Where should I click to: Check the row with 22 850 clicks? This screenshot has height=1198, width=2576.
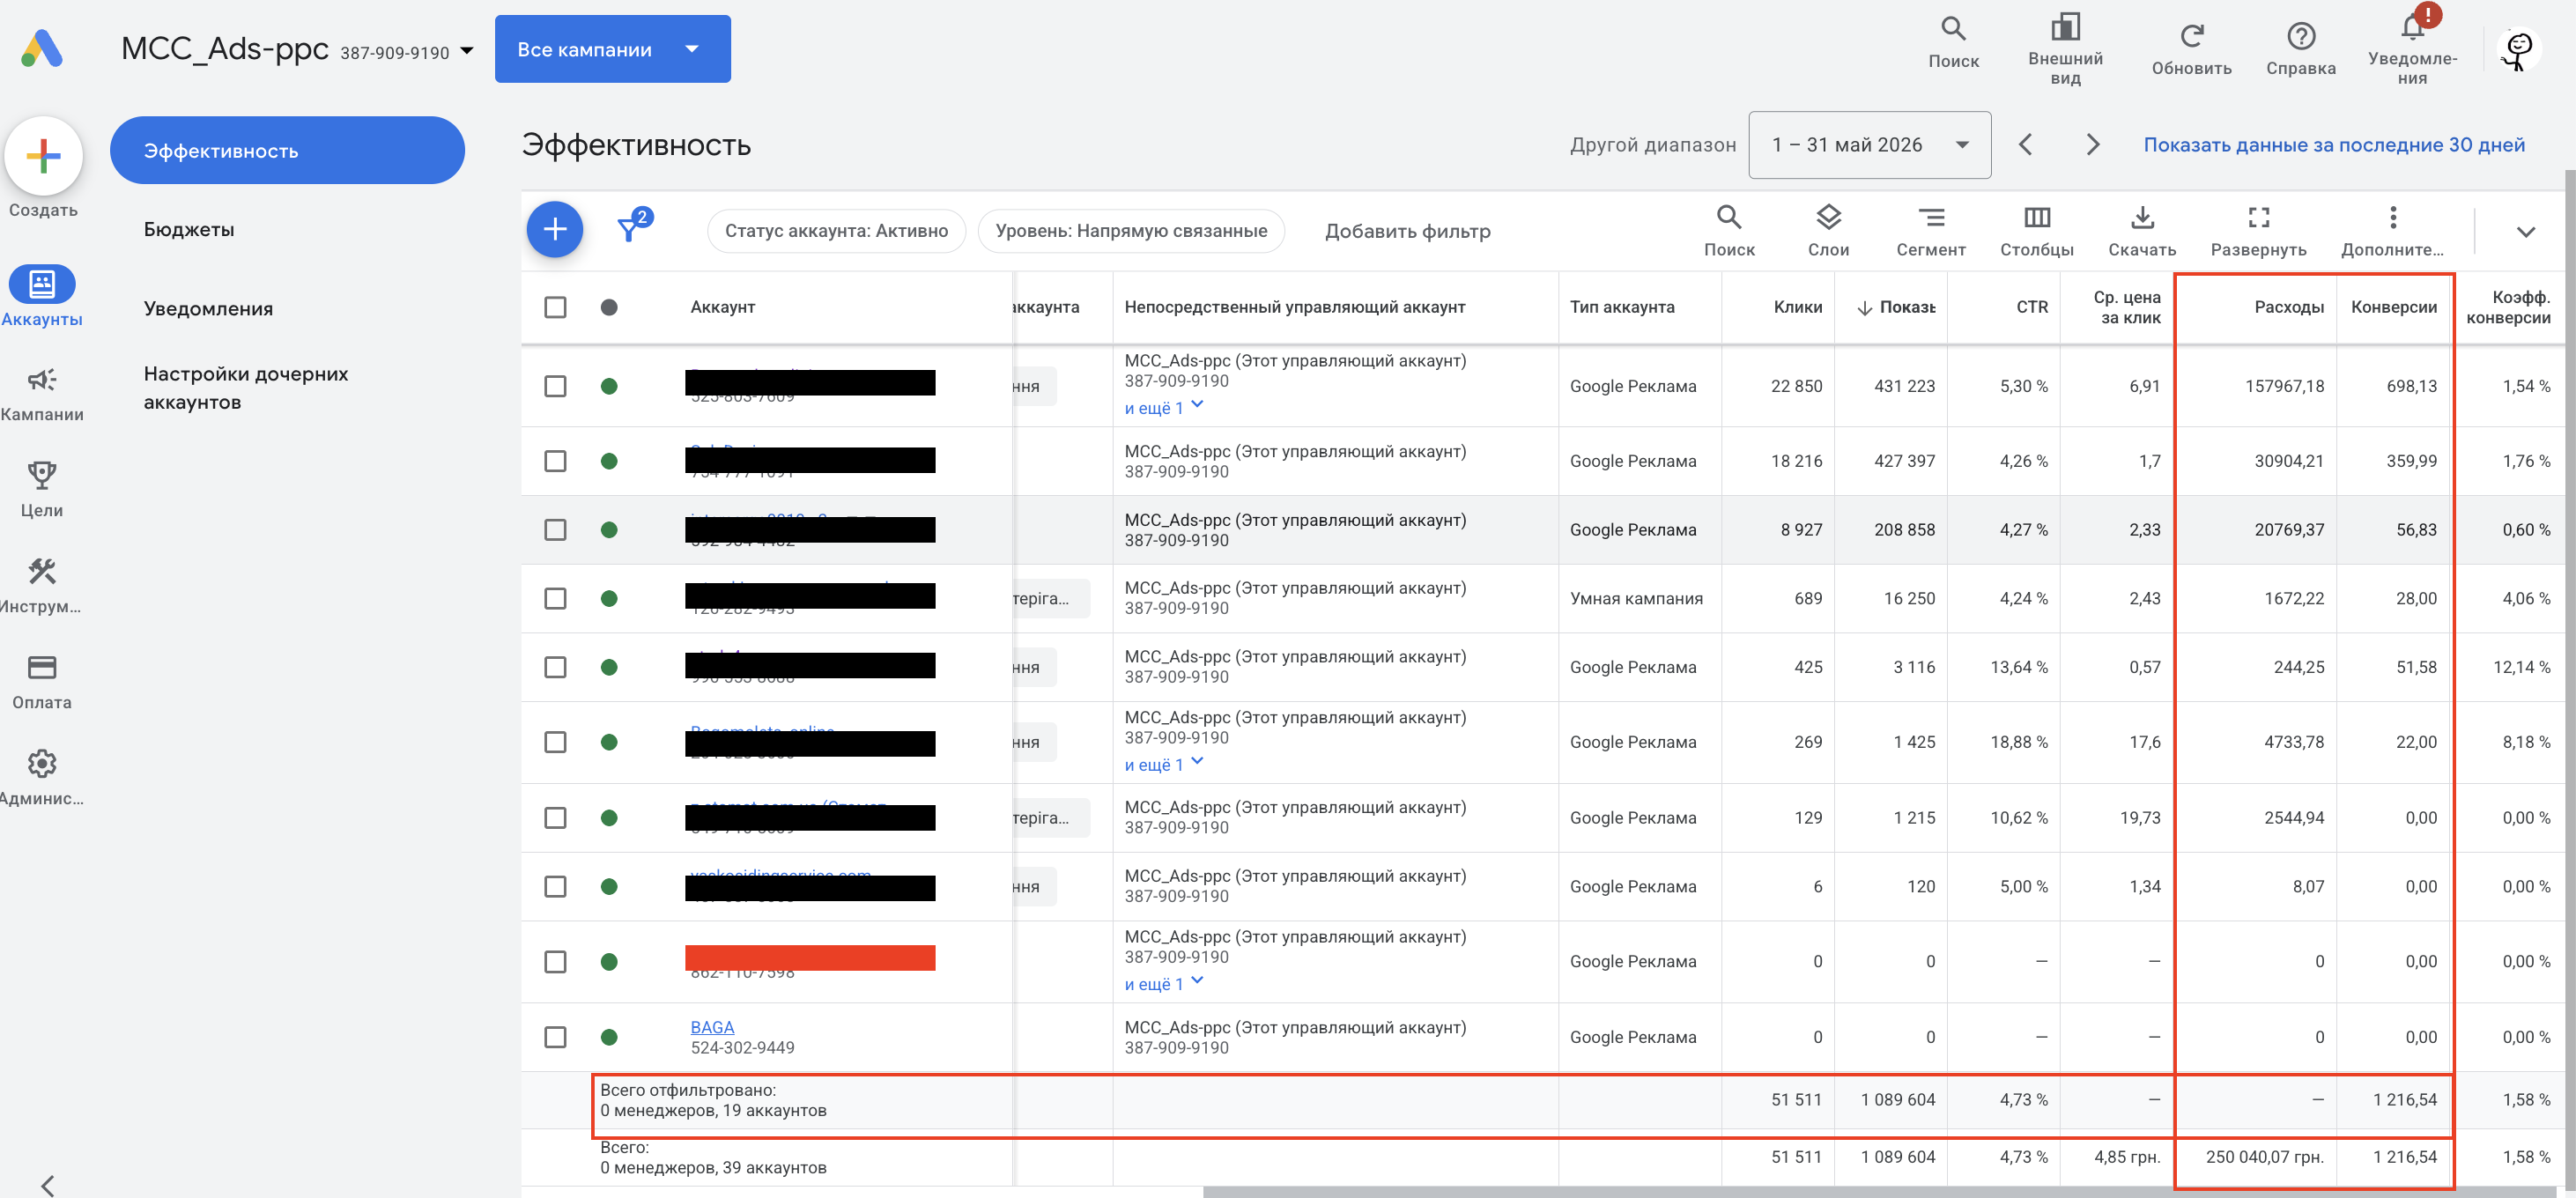coord(555,386)
